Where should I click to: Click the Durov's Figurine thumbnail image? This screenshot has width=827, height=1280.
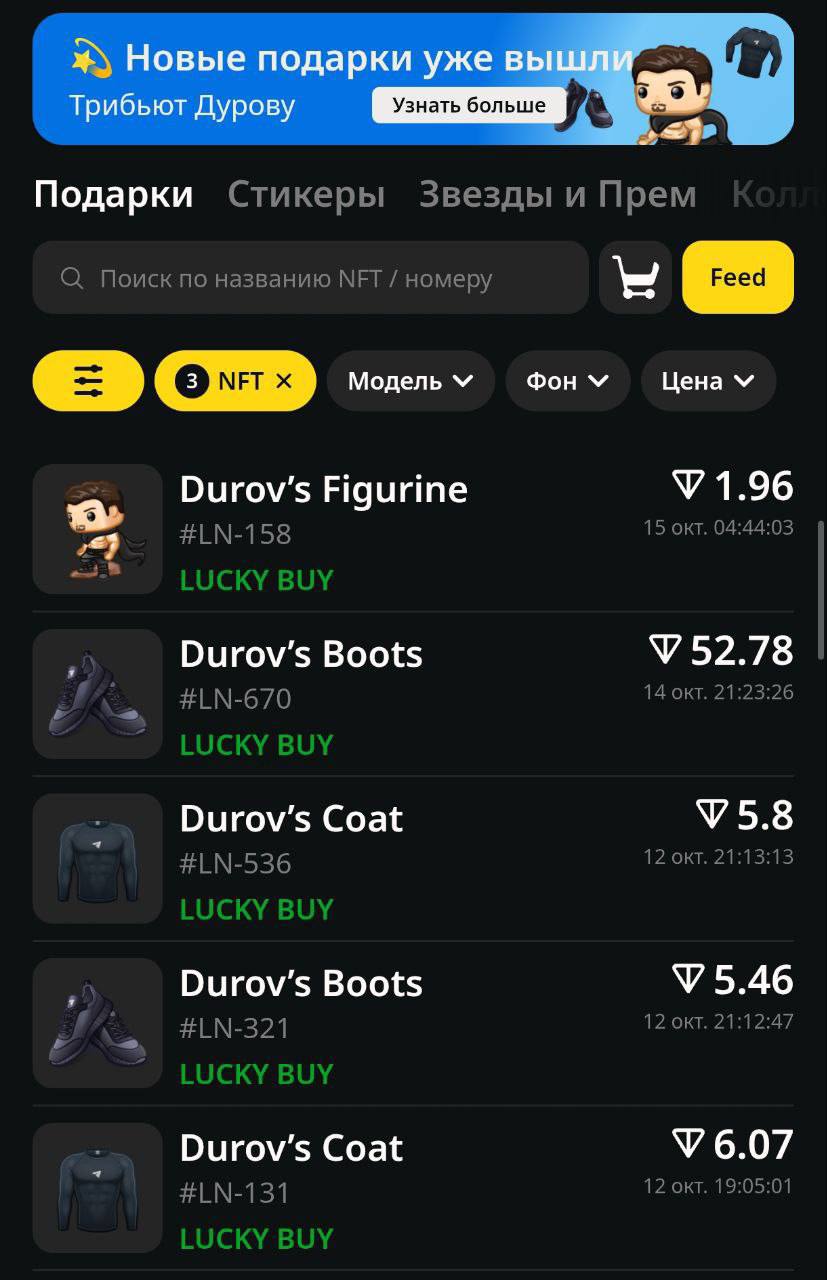(x=97, y=529)
